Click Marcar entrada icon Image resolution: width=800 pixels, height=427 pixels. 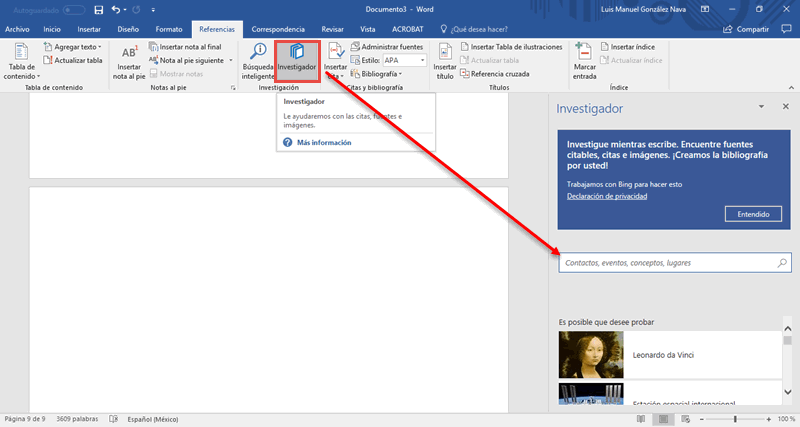(584, 60)
